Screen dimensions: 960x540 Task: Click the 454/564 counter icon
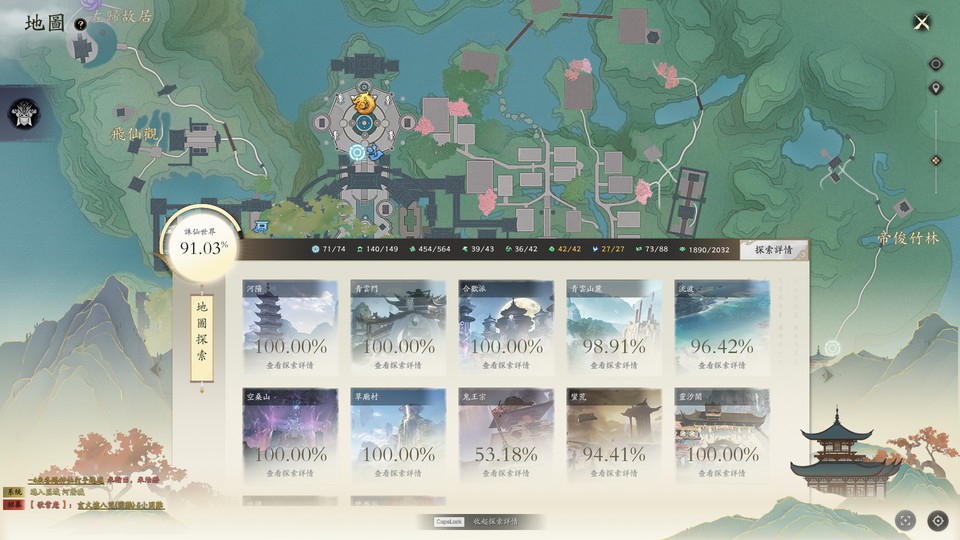[412, 250]
